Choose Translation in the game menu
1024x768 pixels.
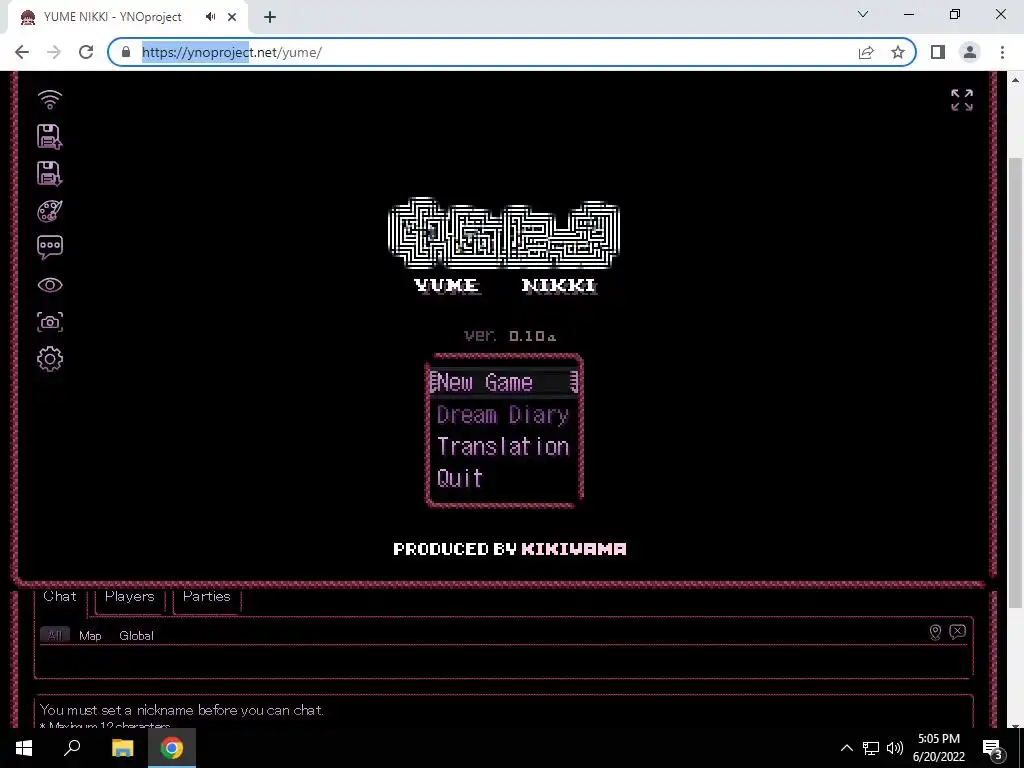(503, 446)
